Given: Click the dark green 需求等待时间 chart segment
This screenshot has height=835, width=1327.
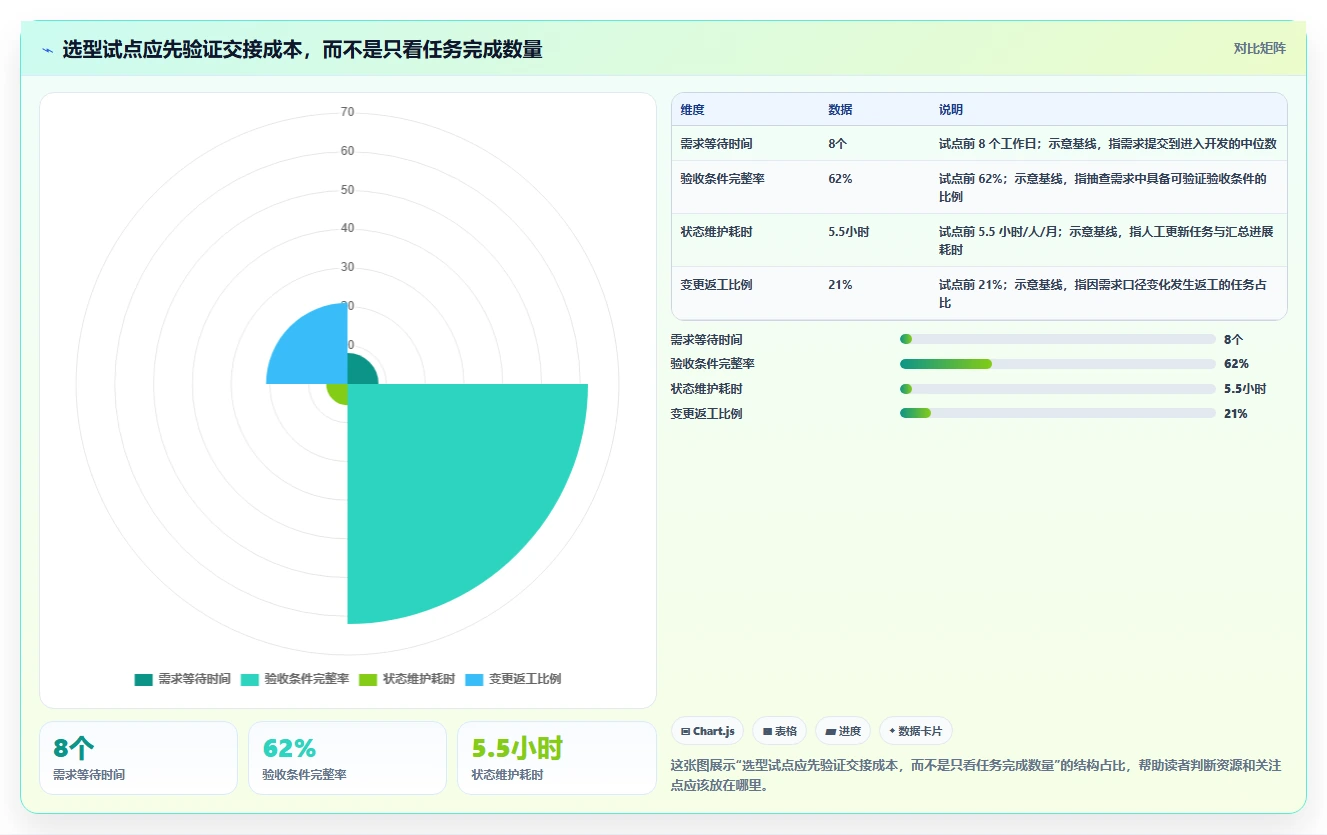Looking at the screenshot, I should 359,371.
